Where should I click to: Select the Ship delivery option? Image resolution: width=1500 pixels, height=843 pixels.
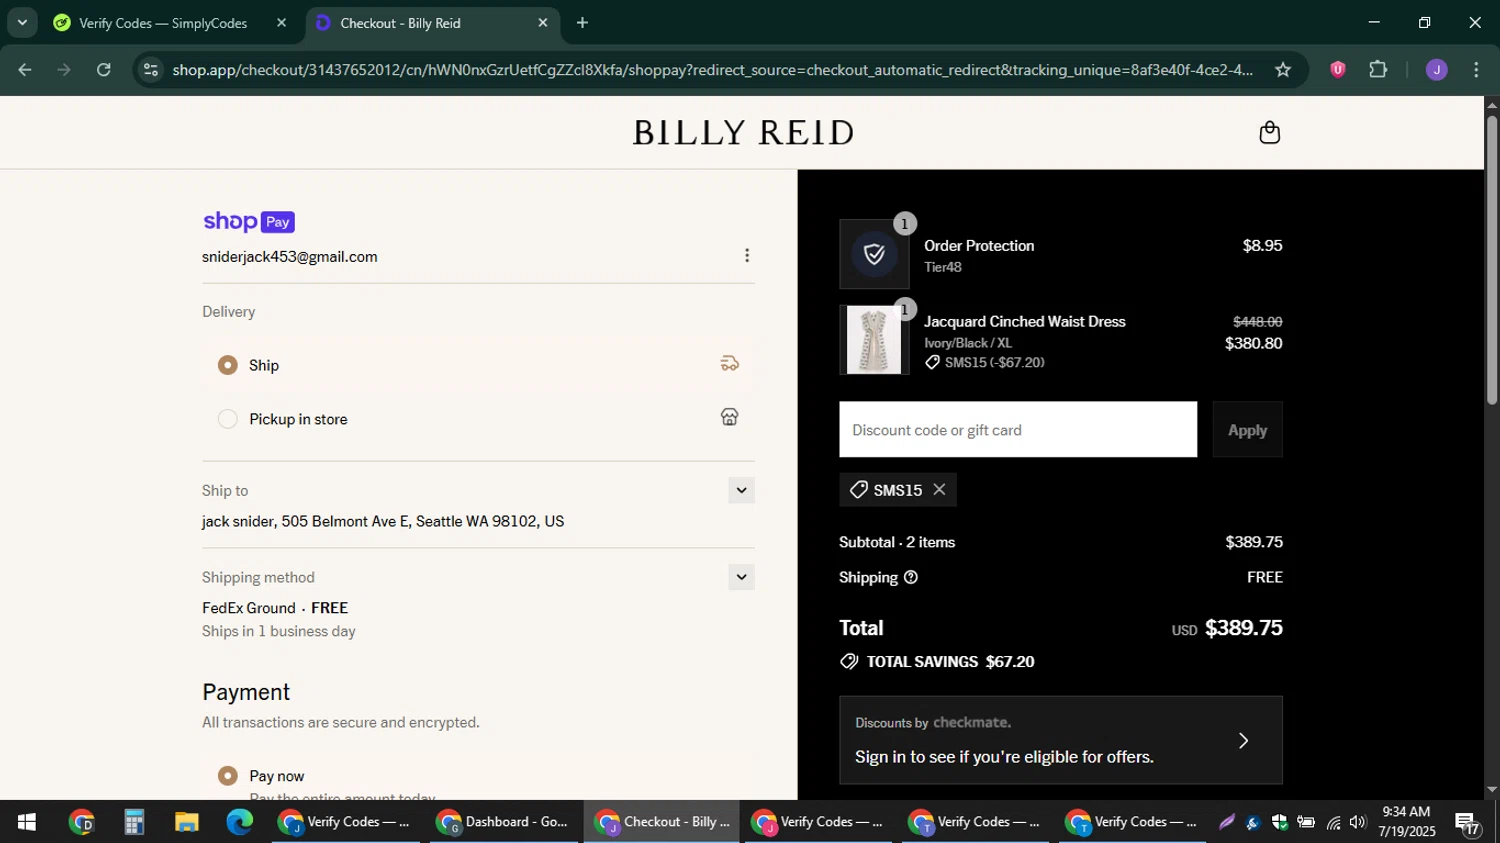click(228, 365)
